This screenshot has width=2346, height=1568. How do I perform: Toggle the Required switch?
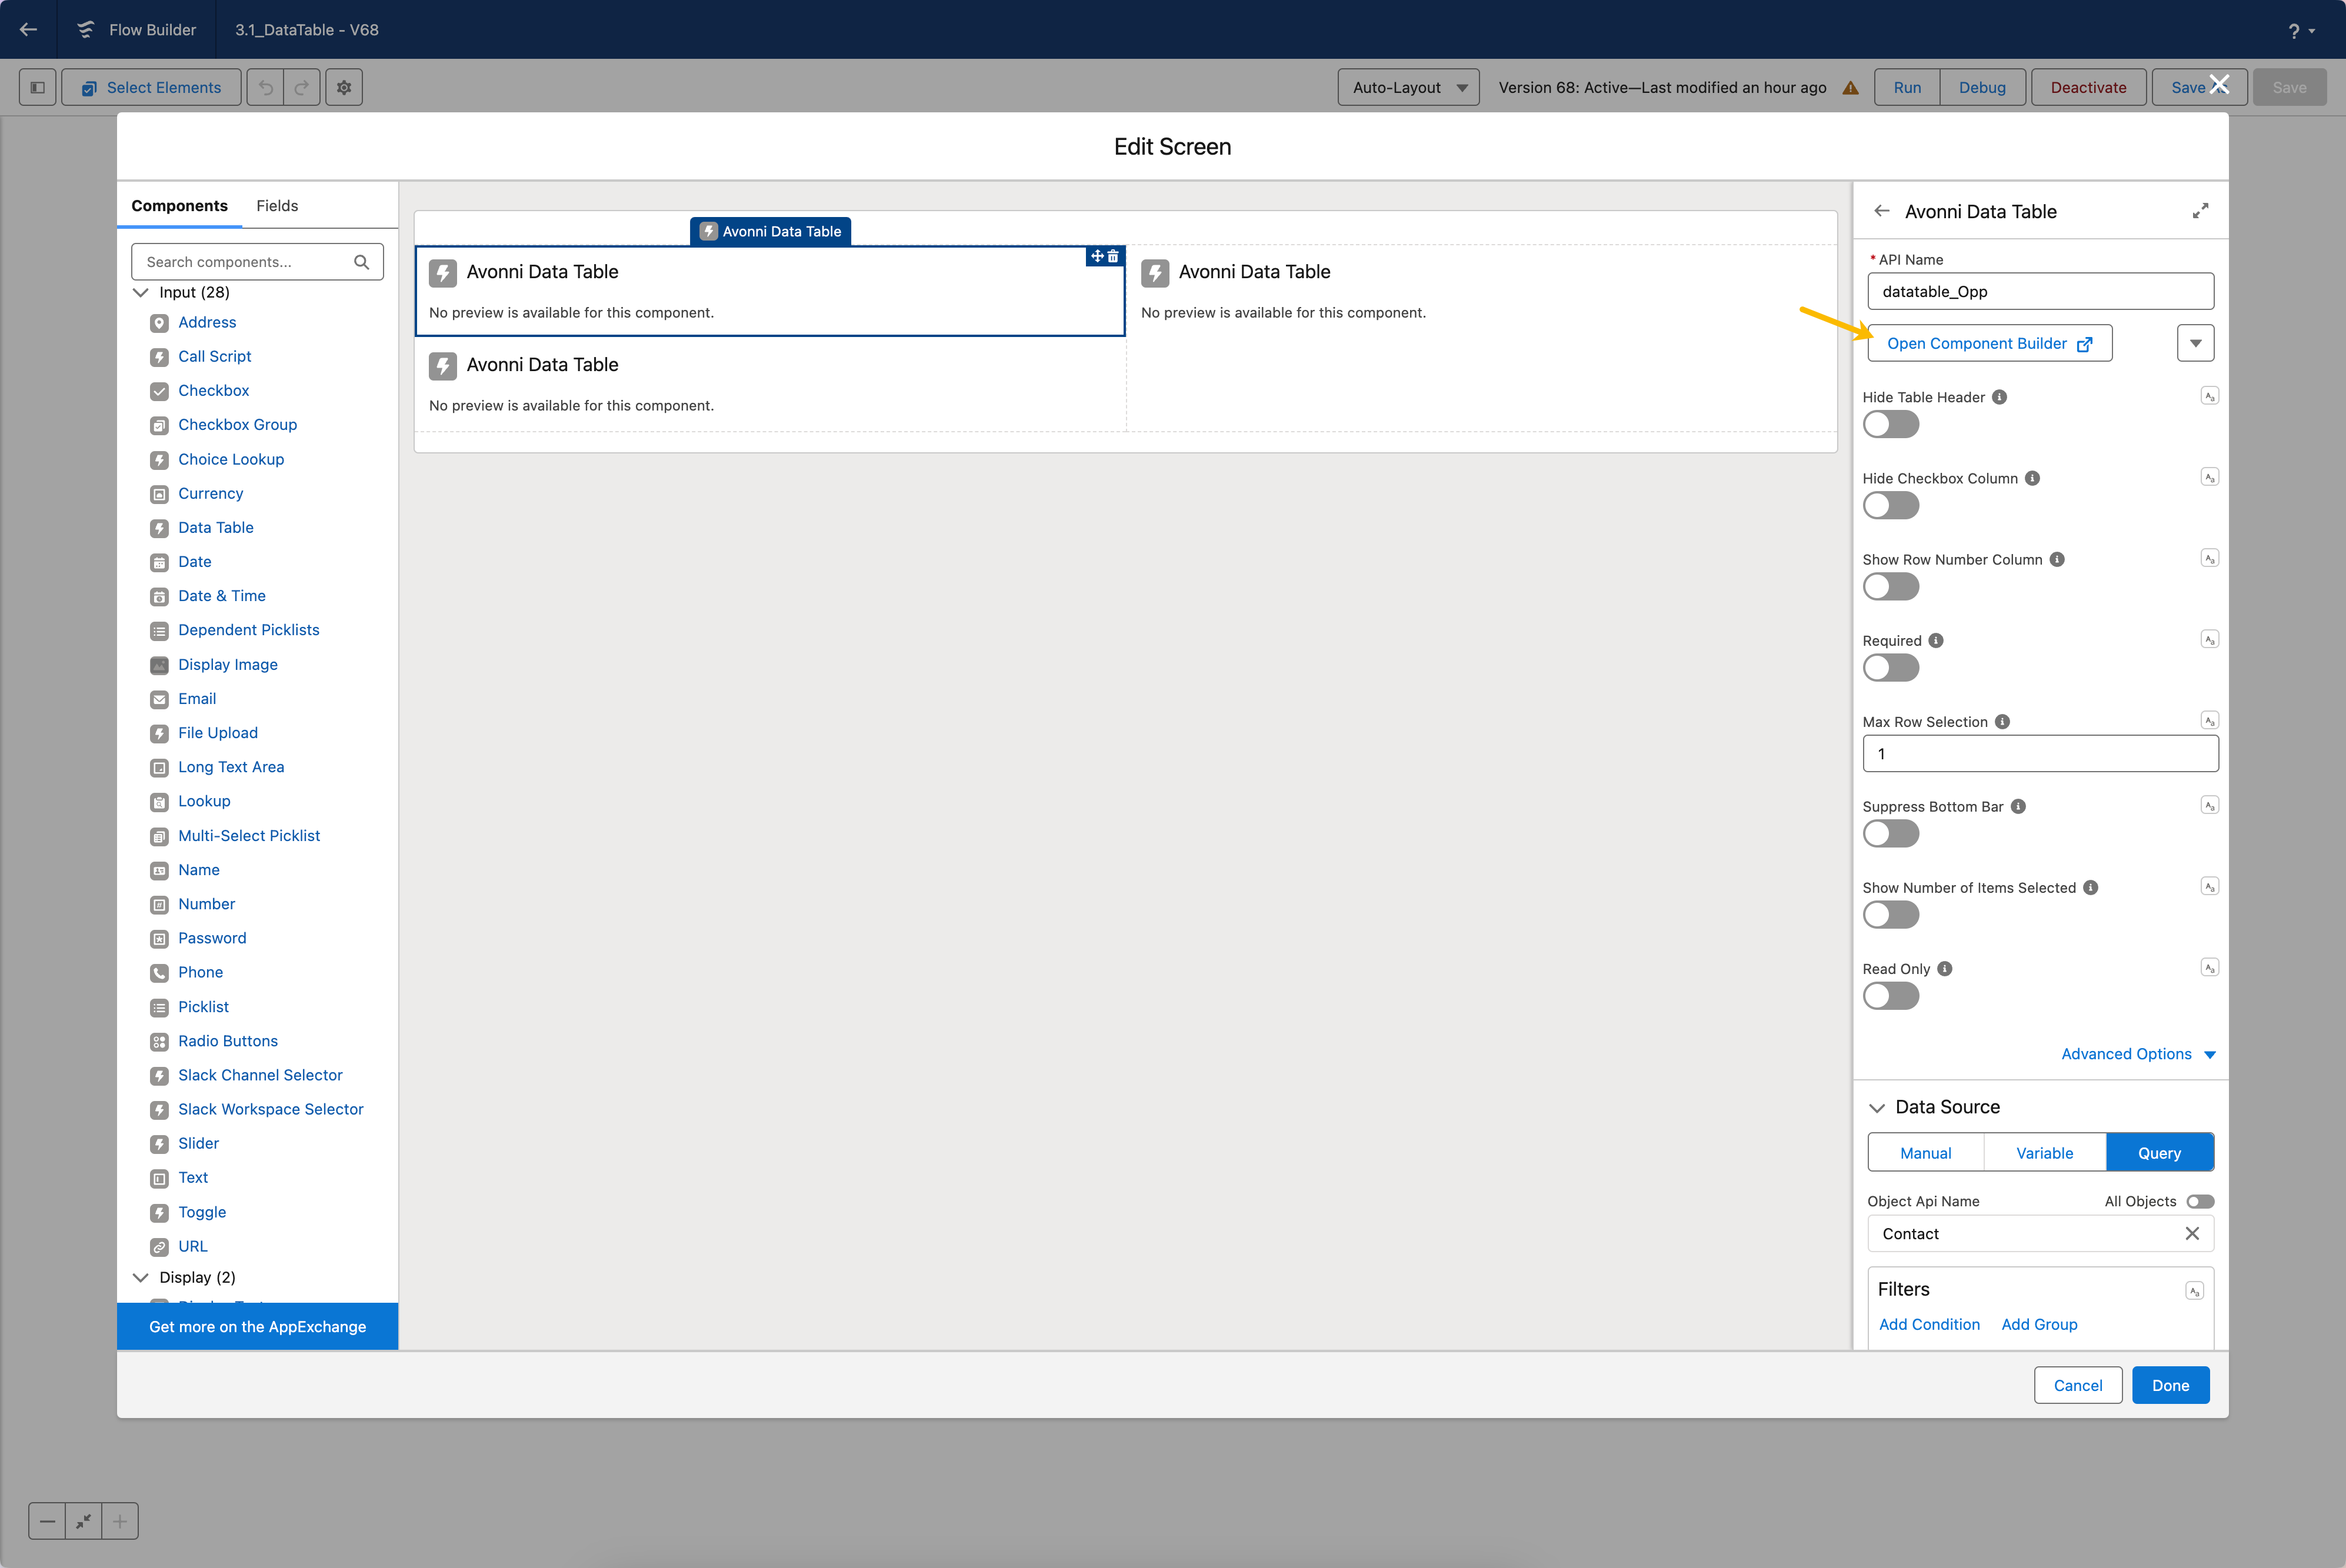tap(1890, 667)
